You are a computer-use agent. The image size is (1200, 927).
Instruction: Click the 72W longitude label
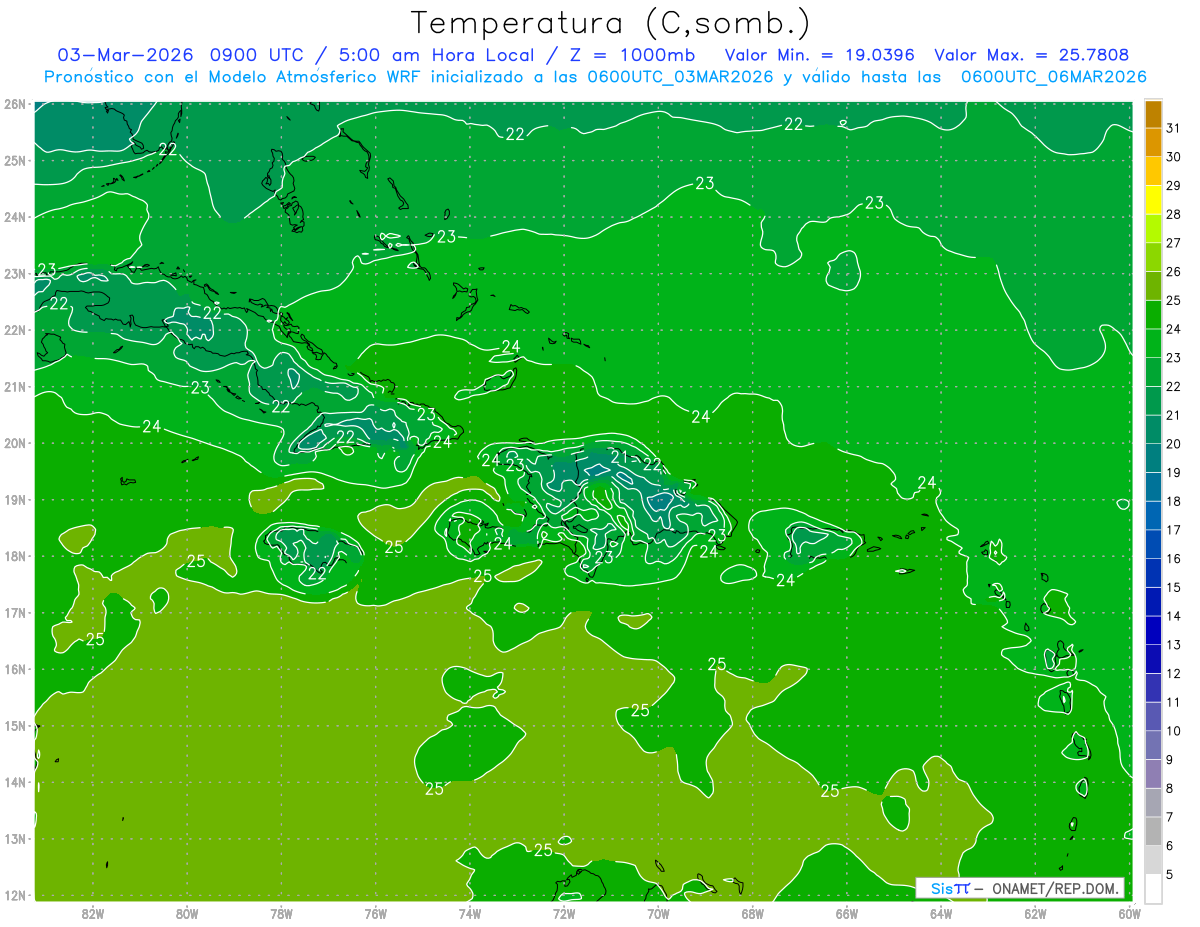click(x=564, y=913)
